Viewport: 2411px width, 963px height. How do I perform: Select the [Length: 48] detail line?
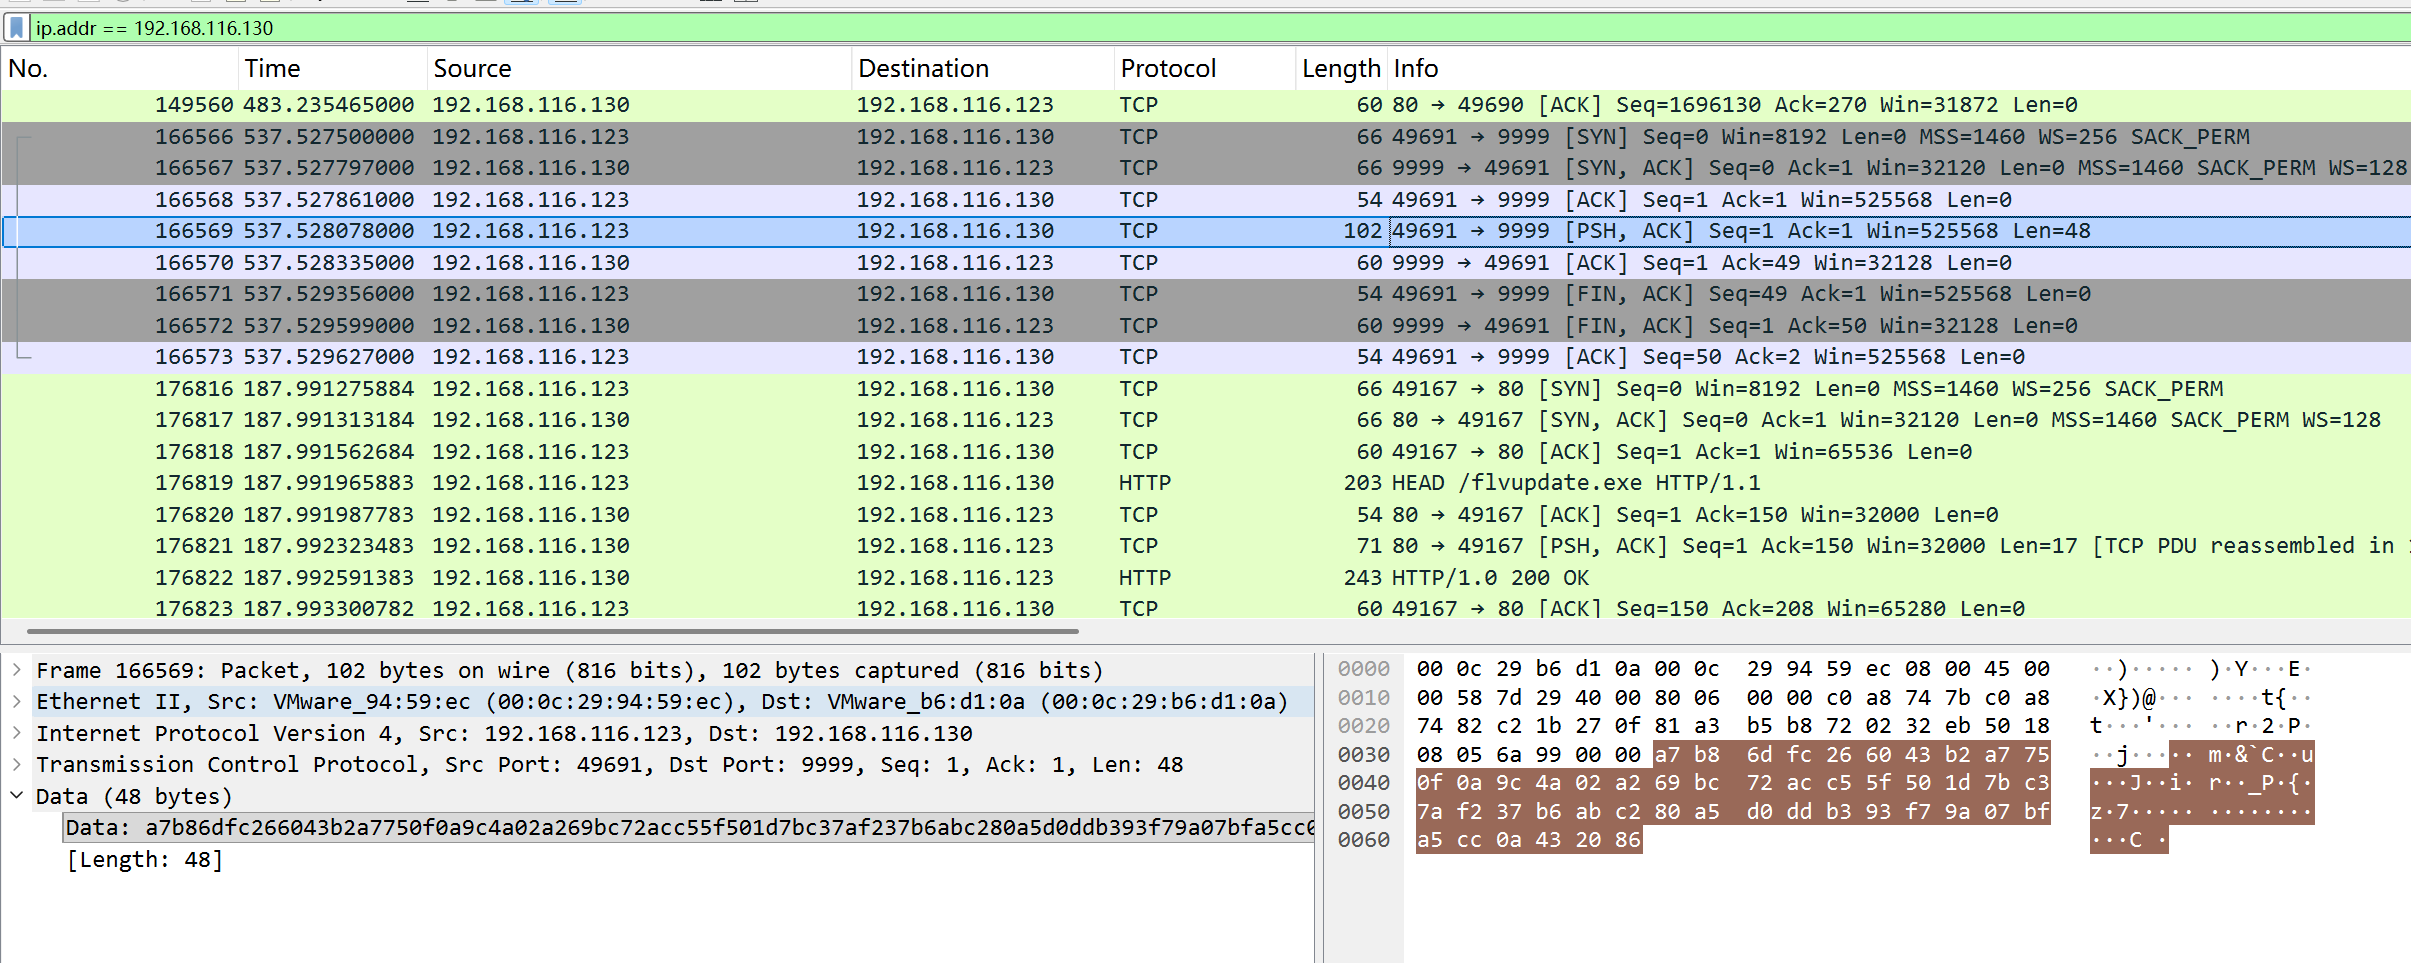coord(145,860)
